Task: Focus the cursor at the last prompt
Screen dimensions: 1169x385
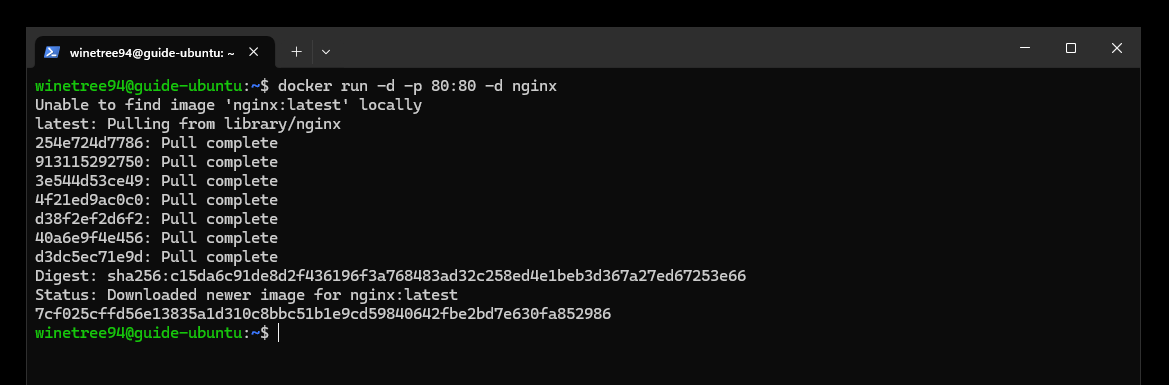Action: coord(278,333)
